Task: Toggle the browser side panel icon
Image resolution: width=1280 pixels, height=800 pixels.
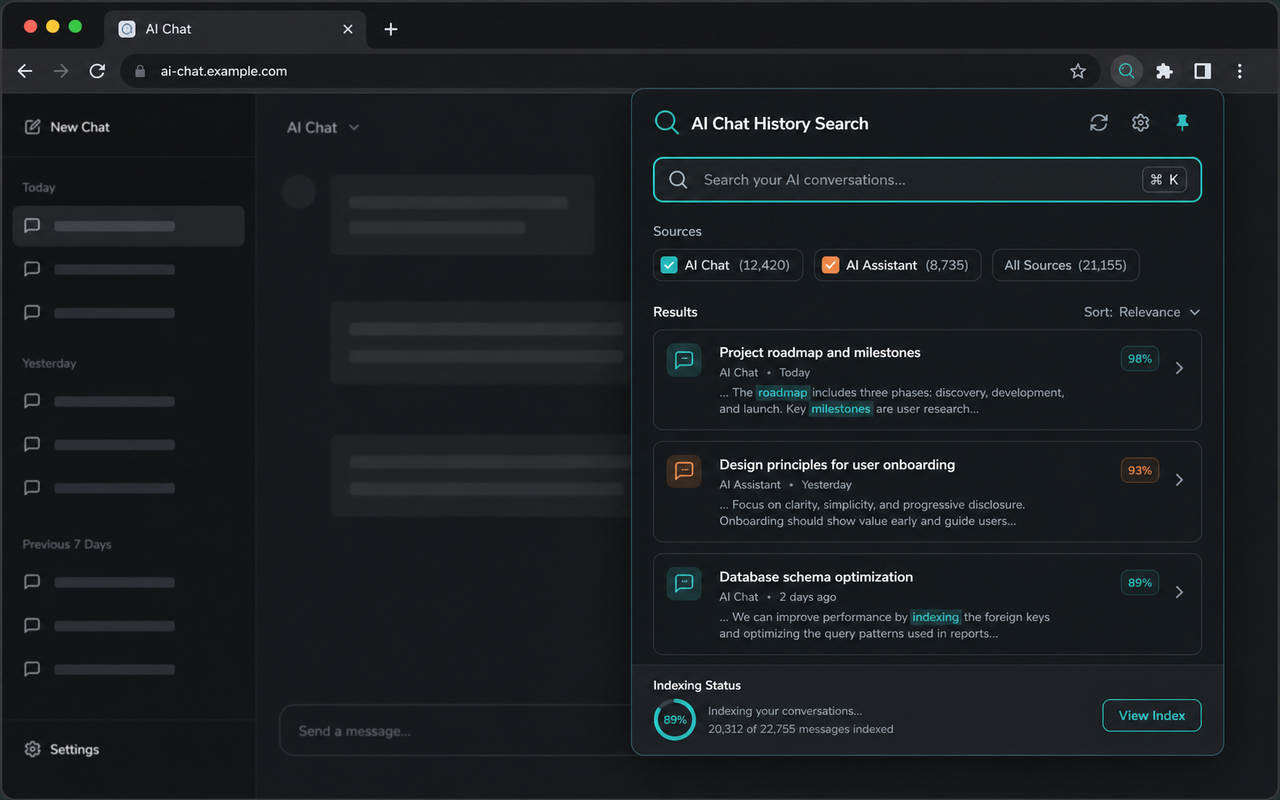Action: [1202, 71]
